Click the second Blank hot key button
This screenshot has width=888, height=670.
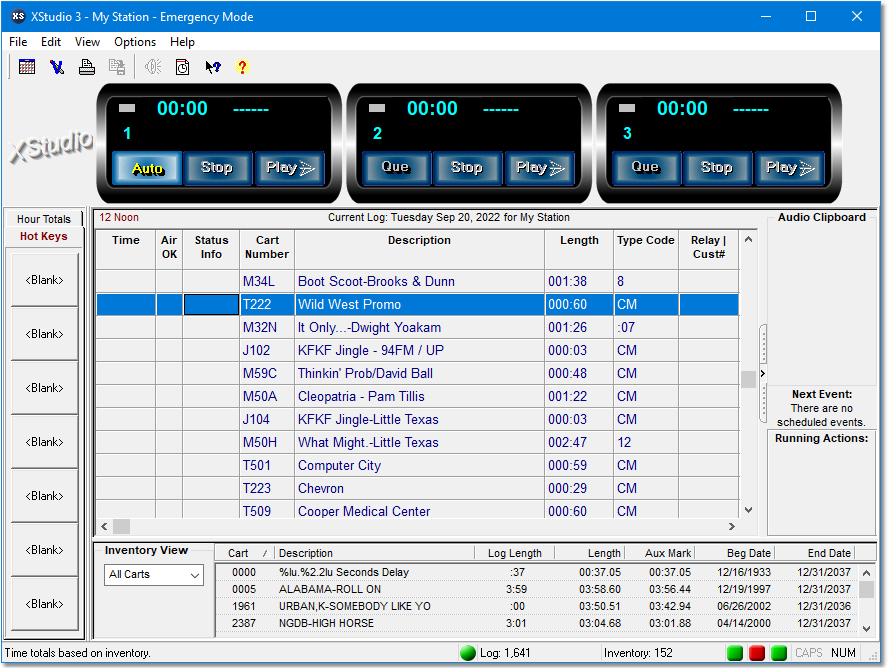pos(45,334)
